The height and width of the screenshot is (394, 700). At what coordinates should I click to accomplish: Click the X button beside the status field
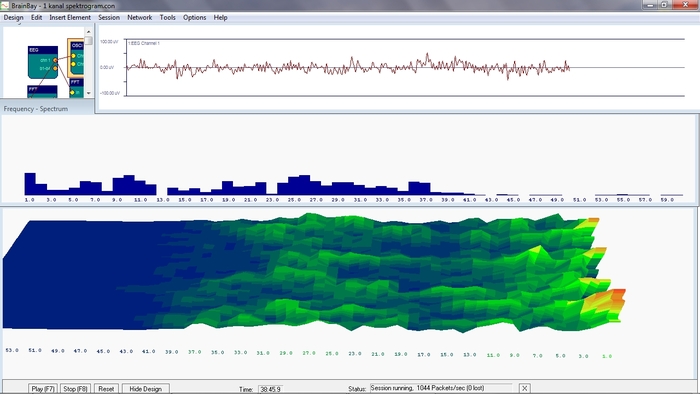pos(525,388)
